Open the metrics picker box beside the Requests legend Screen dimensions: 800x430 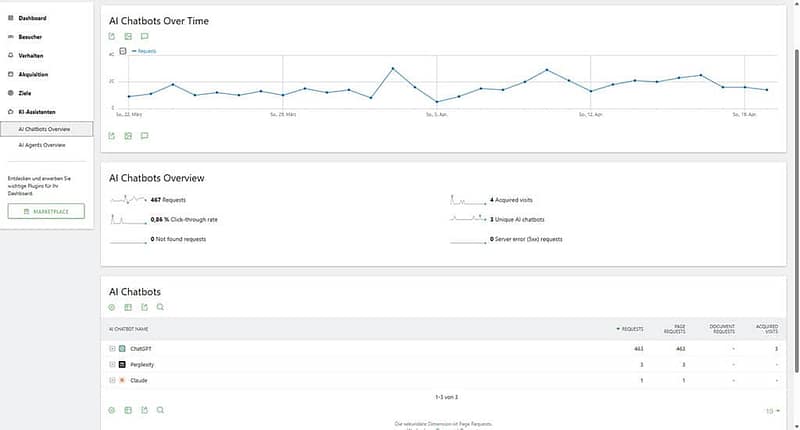(122, 51)
